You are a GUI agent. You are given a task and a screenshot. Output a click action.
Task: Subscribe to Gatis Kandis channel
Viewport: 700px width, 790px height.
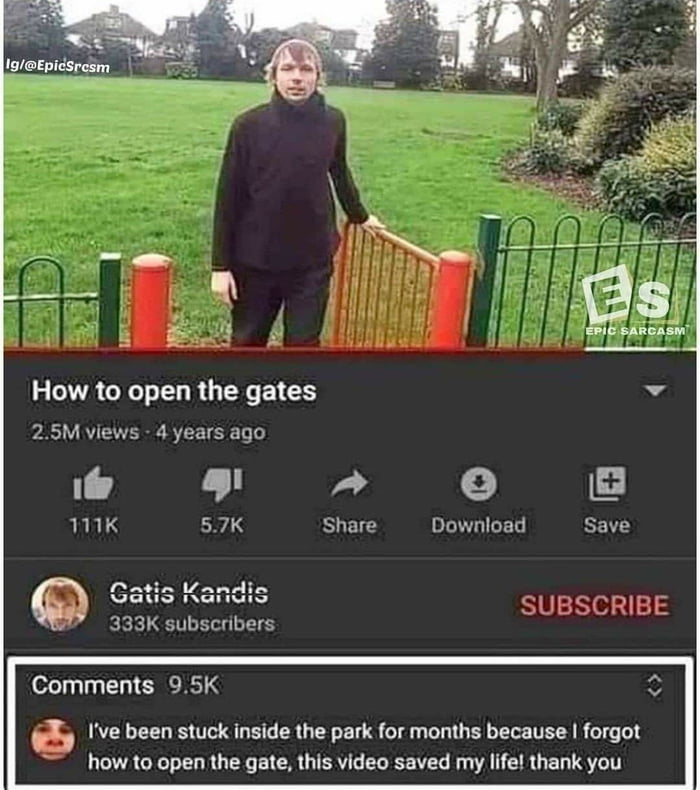595,605
